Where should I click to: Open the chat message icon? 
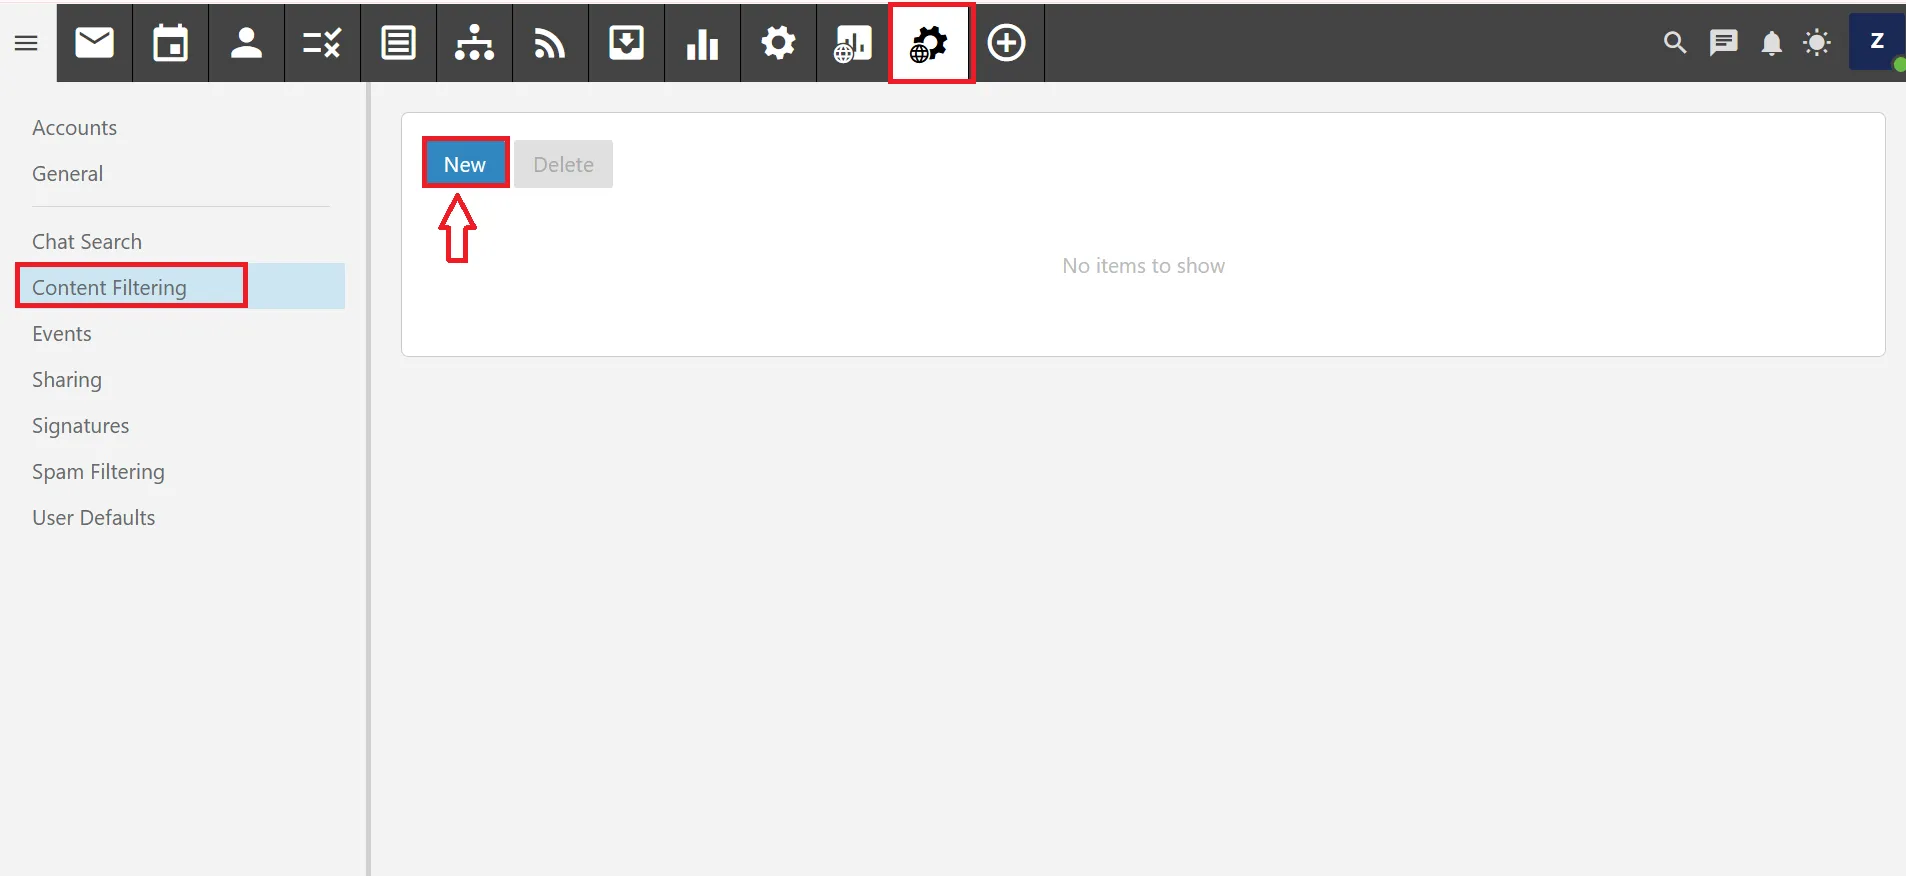(1723, 43)
